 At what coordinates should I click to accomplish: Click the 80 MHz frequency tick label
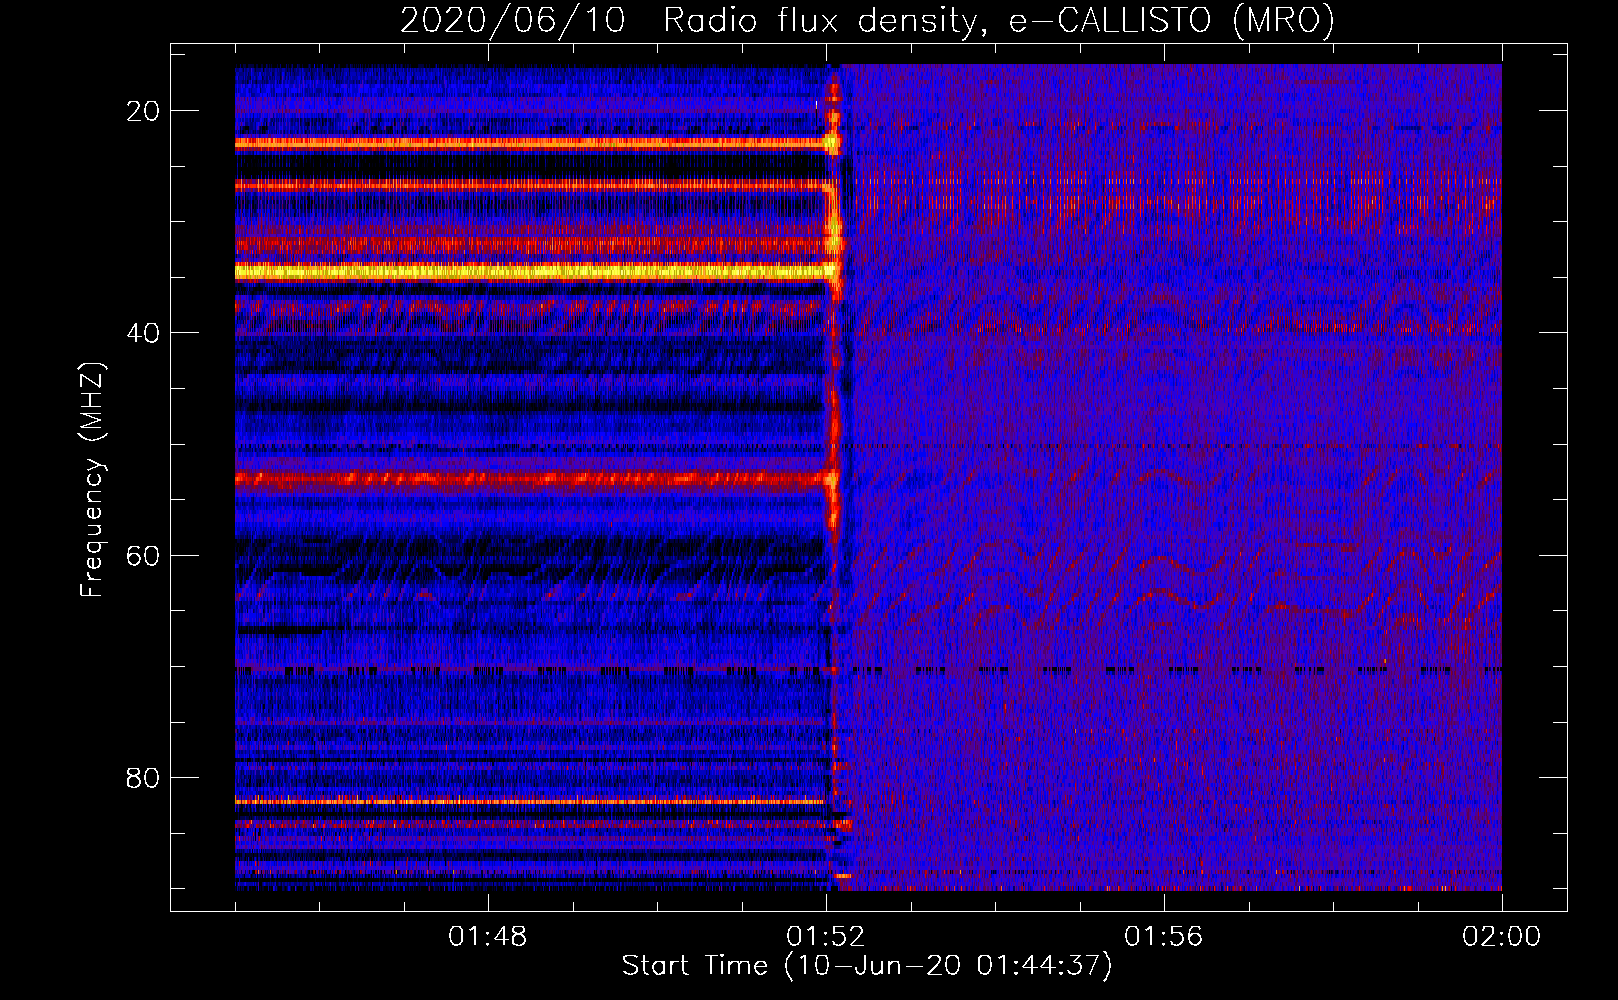pos(143,777)
